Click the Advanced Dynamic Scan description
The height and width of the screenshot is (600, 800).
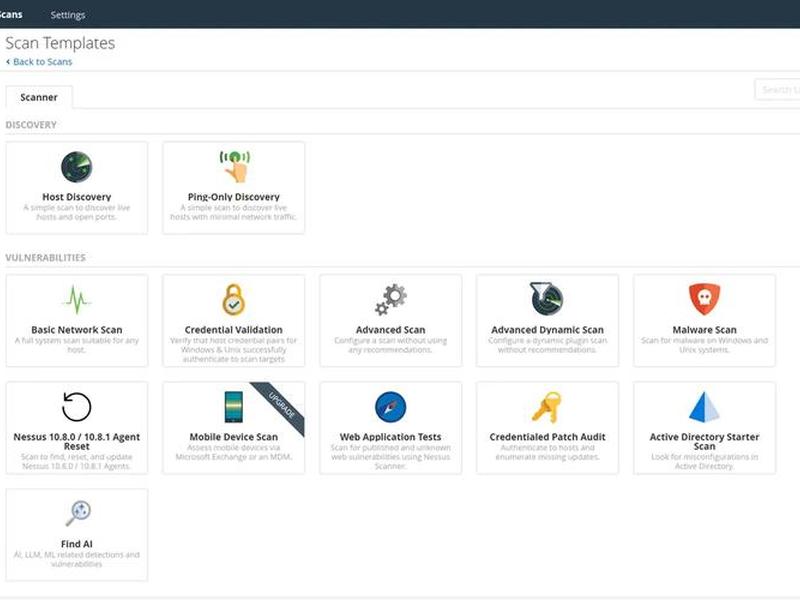tap(547, 345)
